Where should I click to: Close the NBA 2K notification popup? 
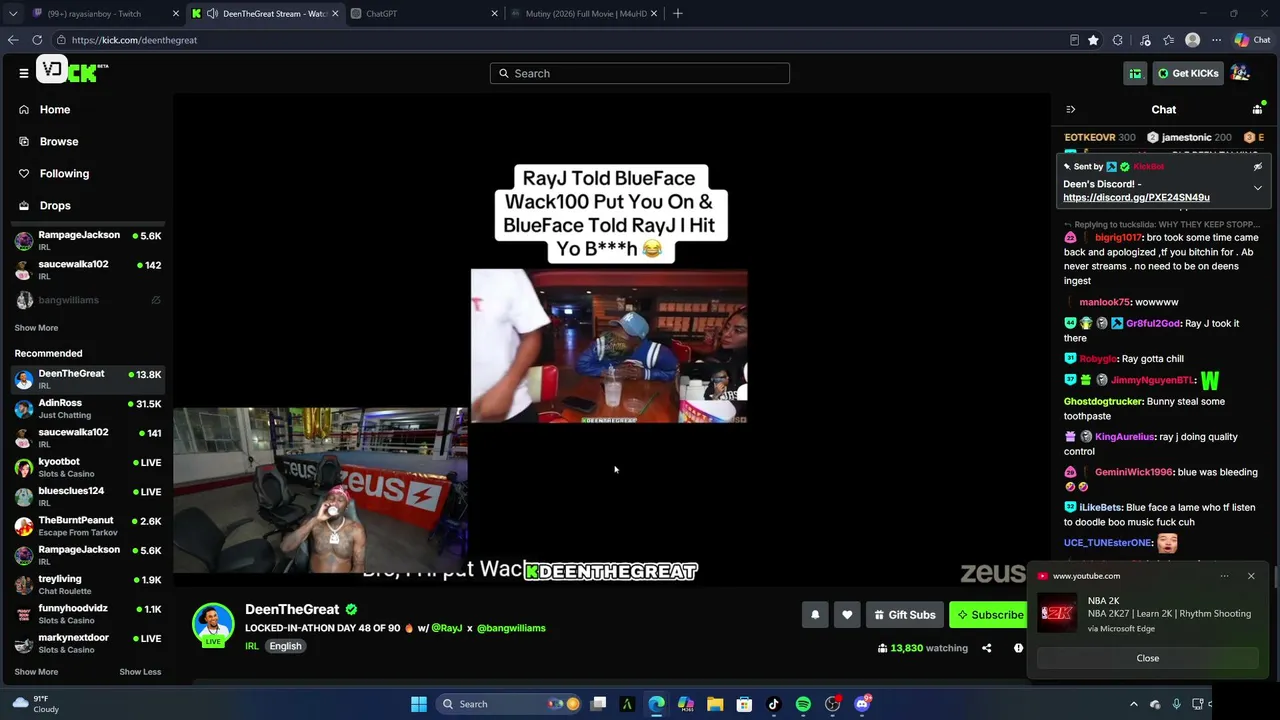(1147, 658)
